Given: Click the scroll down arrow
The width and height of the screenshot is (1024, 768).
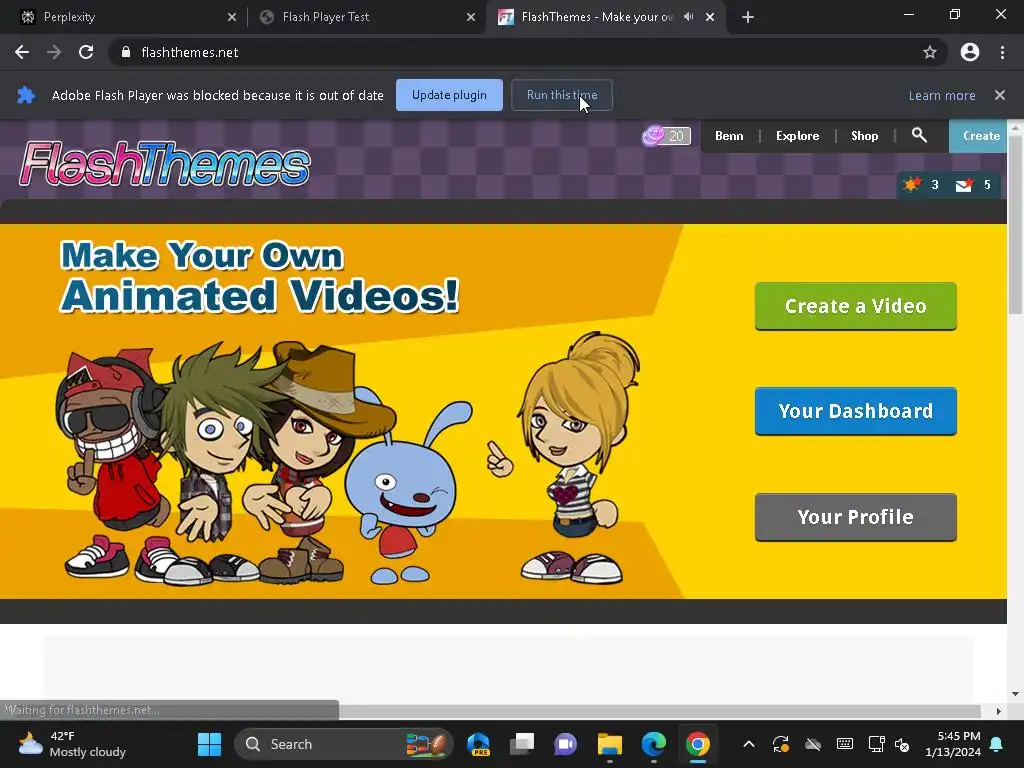Looking at the screenshot, I should click(1015, 694).
